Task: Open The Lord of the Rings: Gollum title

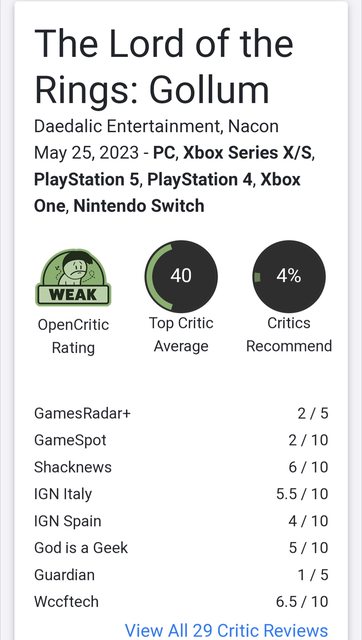Action: click(x=164, y=67)
